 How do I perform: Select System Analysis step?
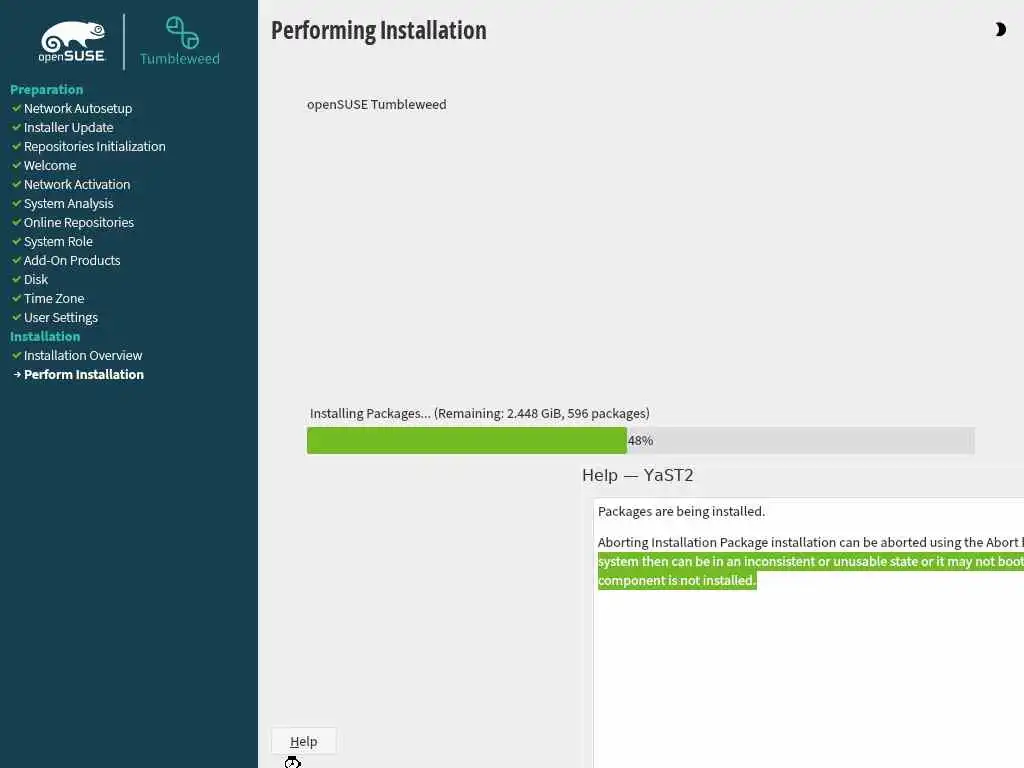pos(69,203)
